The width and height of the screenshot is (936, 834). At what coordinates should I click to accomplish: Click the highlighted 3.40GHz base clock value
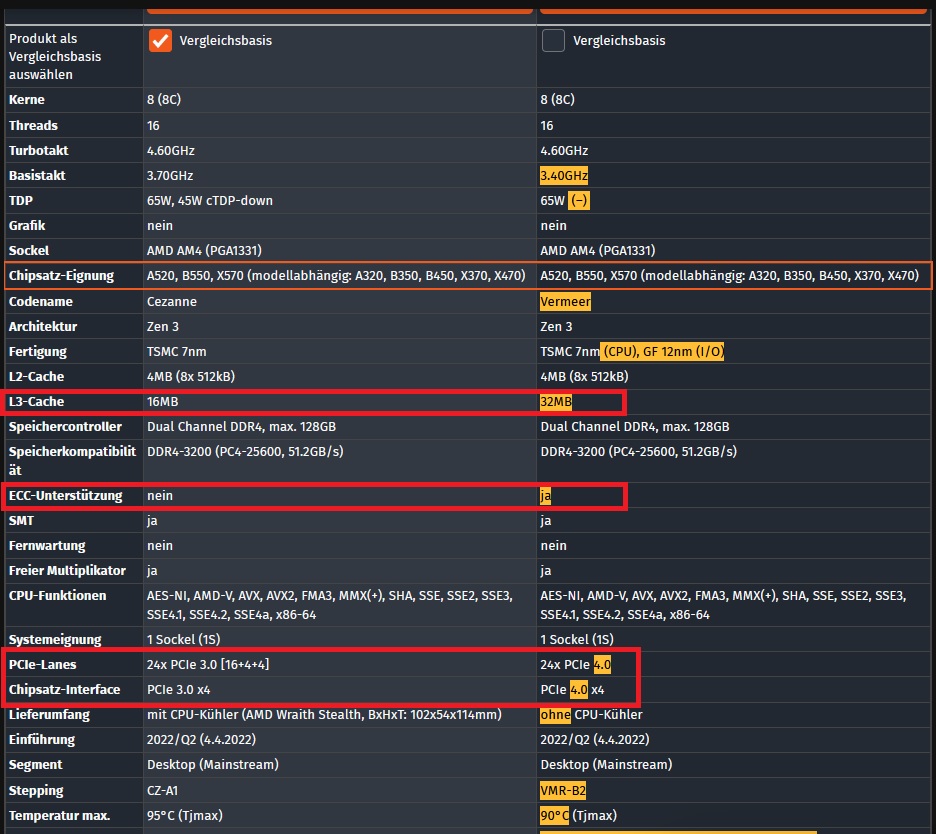[564, 176]
